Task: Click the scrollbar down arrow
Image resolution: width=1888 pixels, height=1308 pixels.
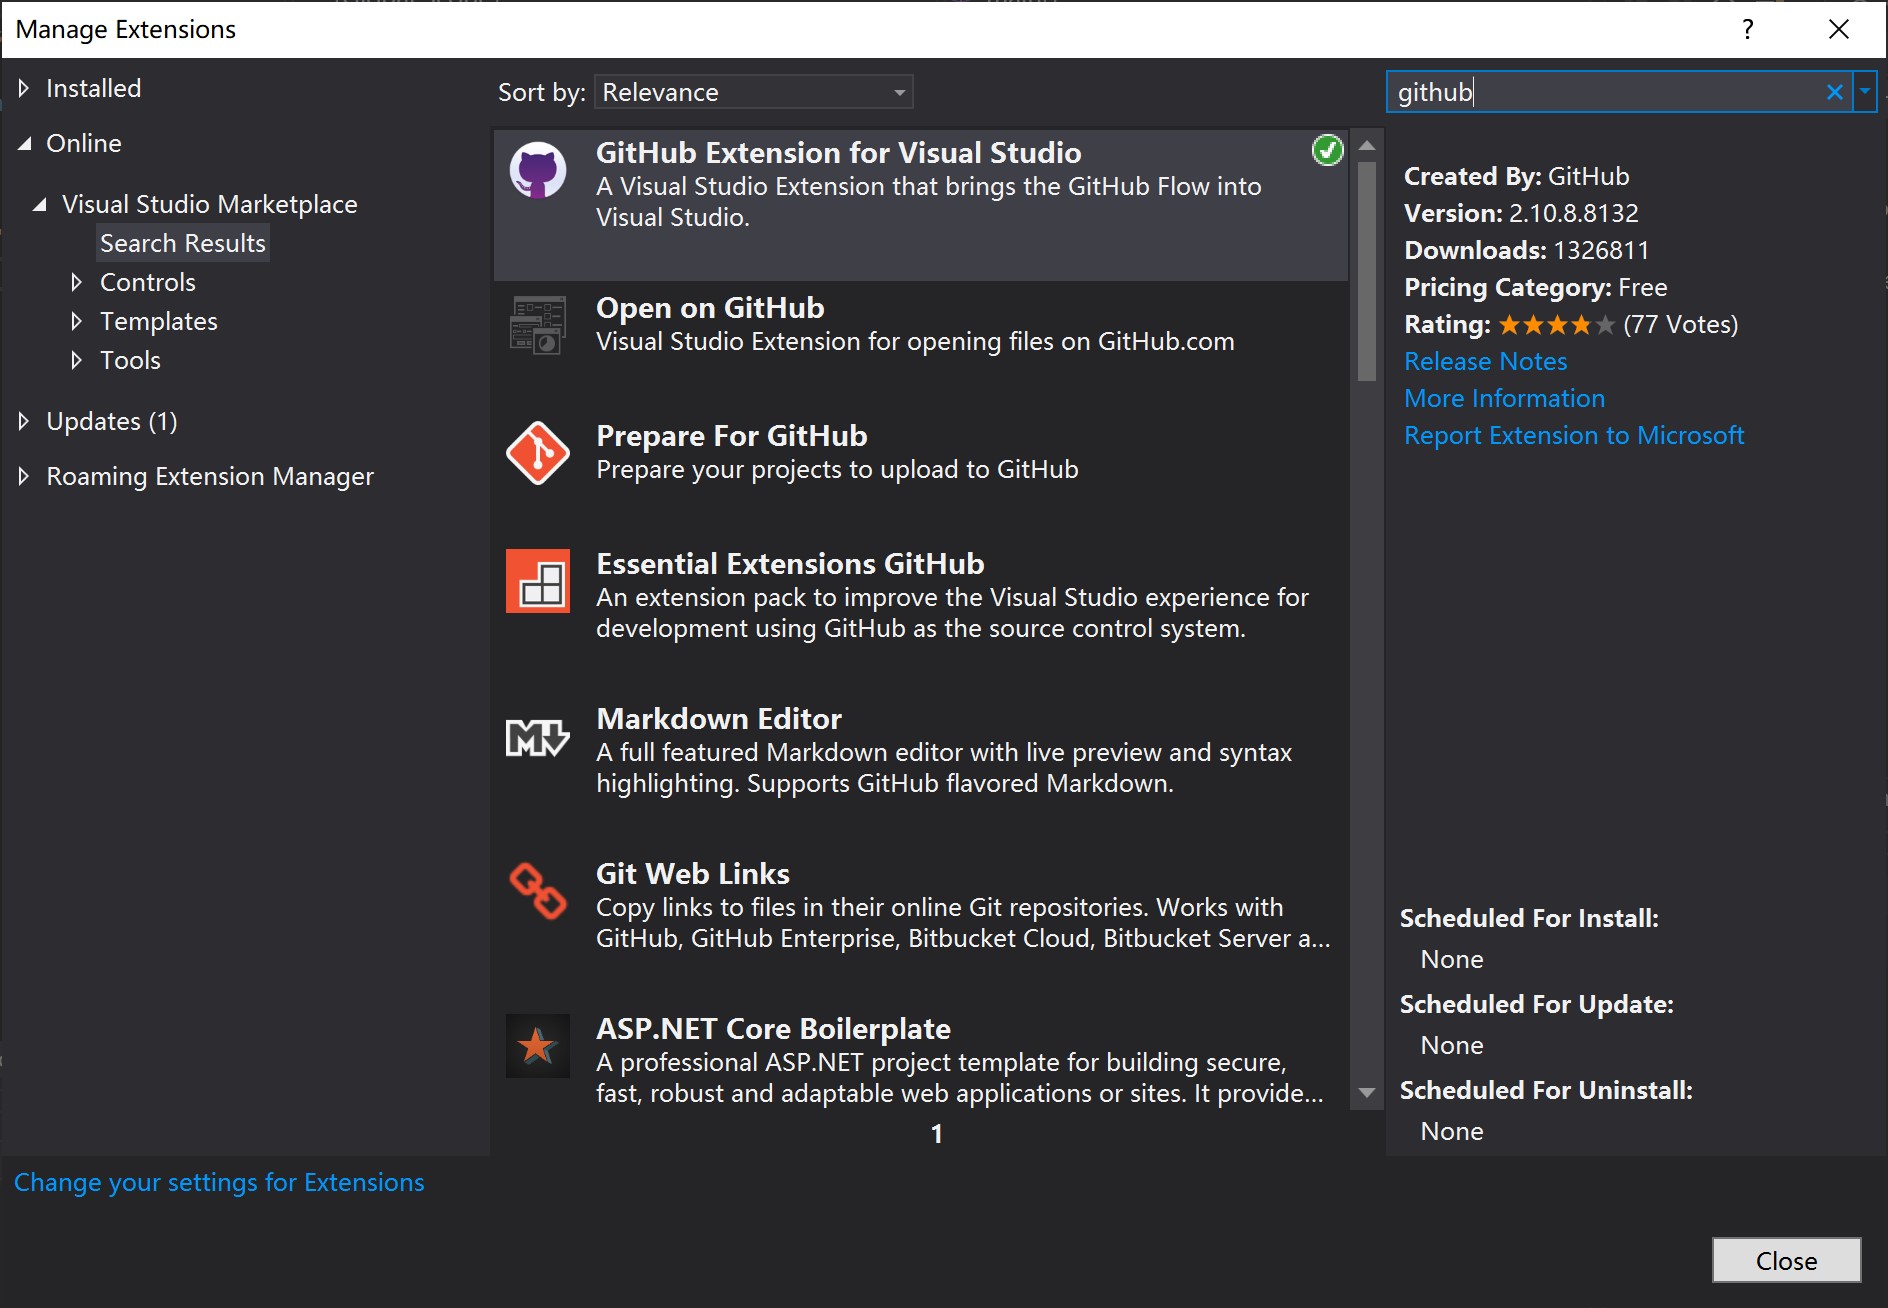Action: [1367, 1093]
